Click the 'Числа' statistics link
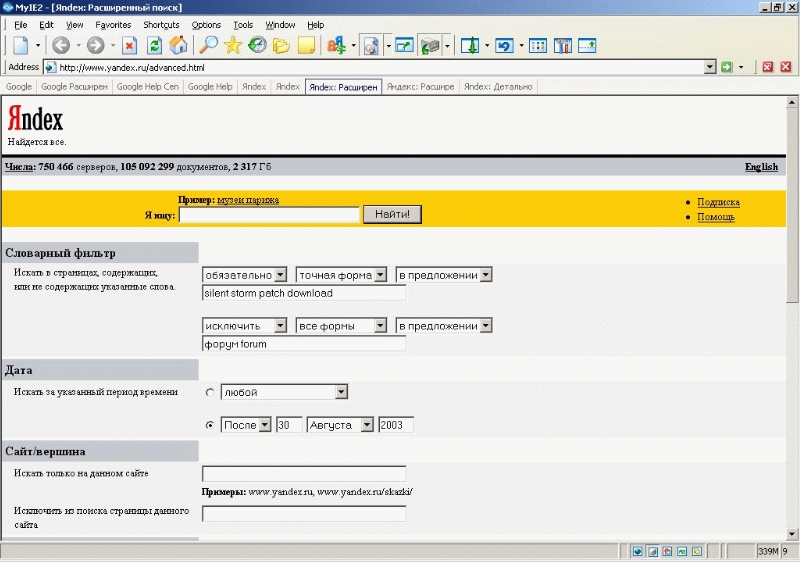The width and height of the screenshot is (800, 562). click(19, 167)
